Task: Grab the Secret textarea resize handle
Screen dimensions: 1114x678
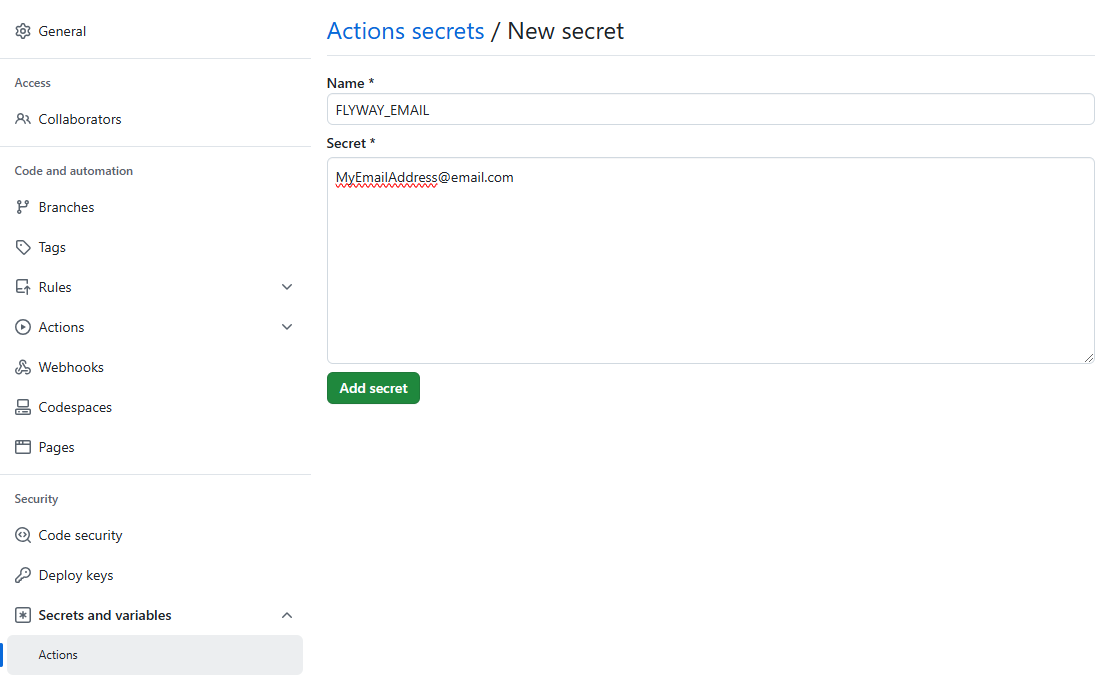Action: (x=1088, y=357)
